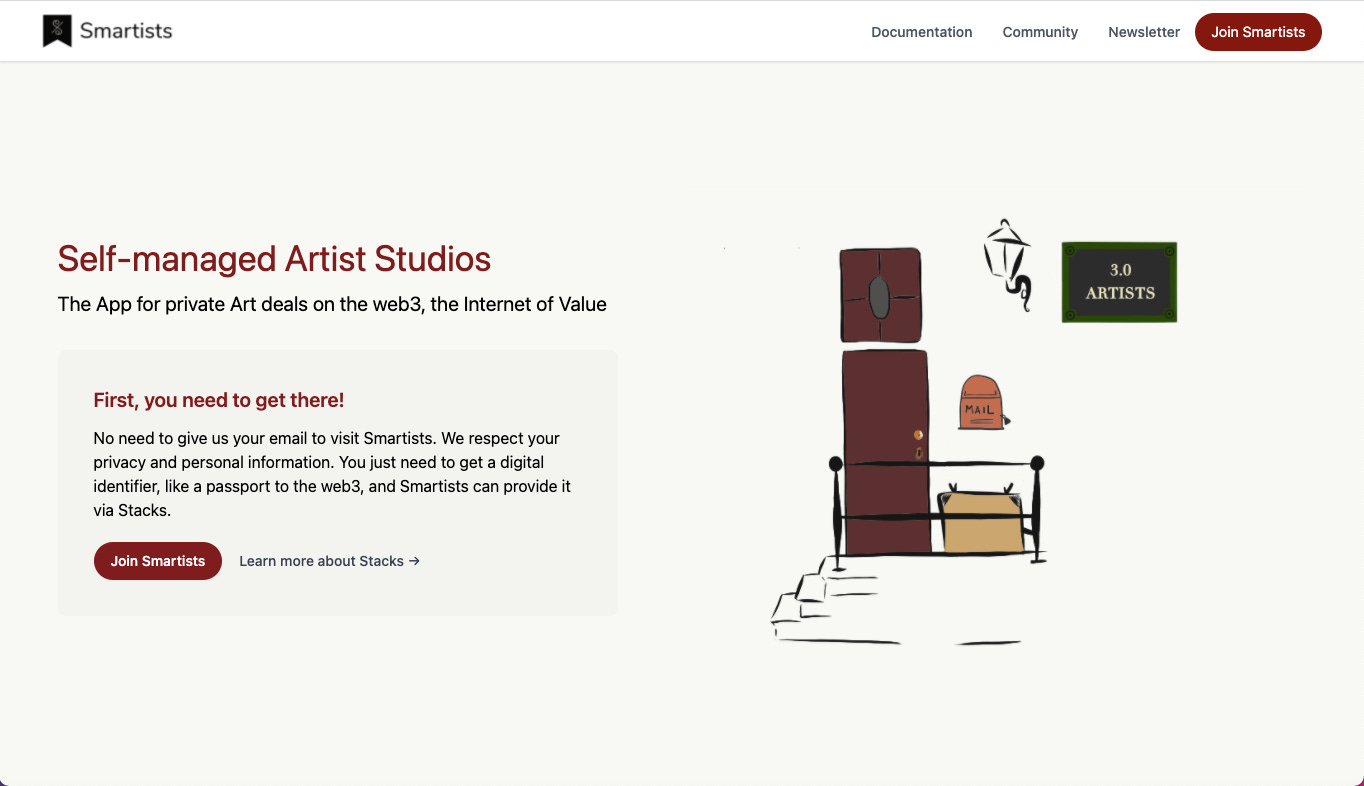Image resolution: width=1364 pixels, height=786 pixels.
Task: Click the privacy paragraph text in the card
Action: click(332, 474)
